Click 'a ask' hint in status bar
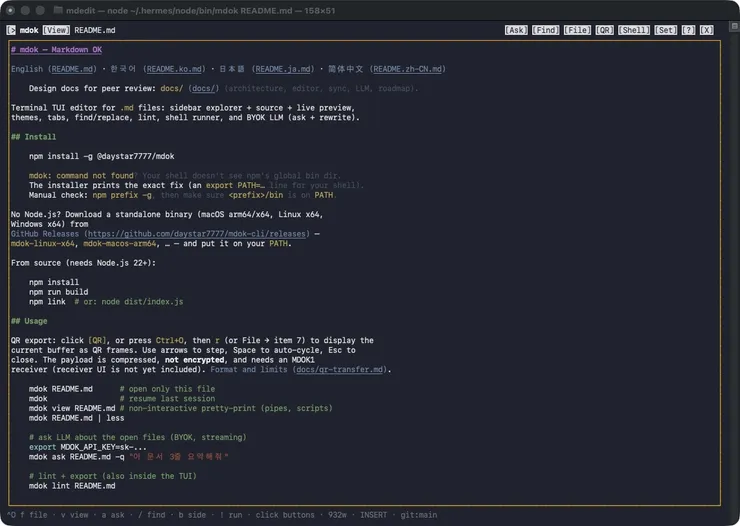The width and height of the screenshot is (740, 526). pos(113,515)
